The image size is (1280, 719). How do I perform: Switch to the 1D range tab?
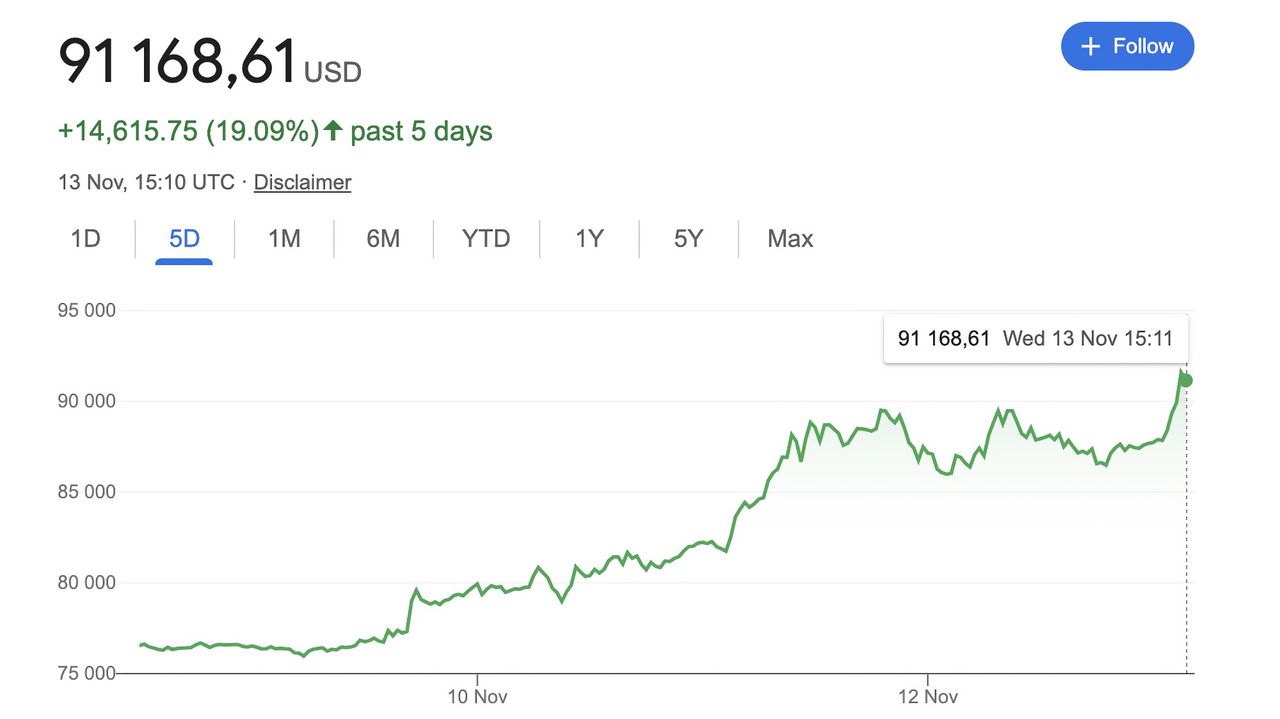tap(85, 239)
